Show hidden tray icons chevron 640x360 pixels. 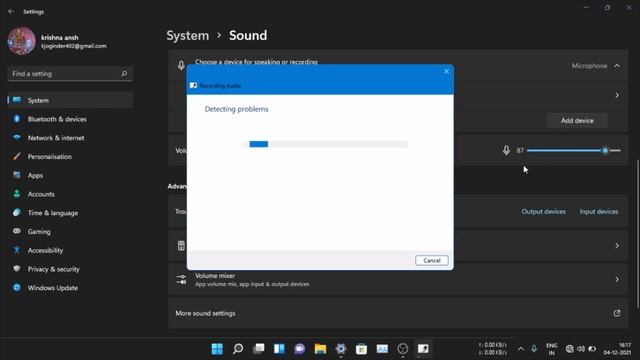521,349
